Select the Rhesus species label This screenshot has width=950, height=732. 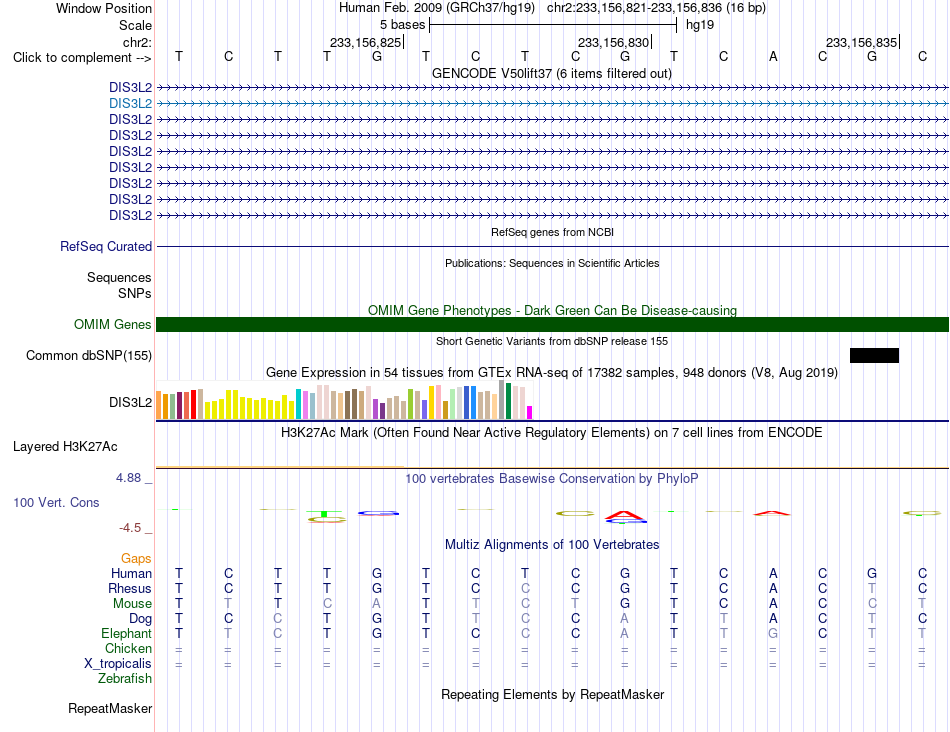(130, 588)
